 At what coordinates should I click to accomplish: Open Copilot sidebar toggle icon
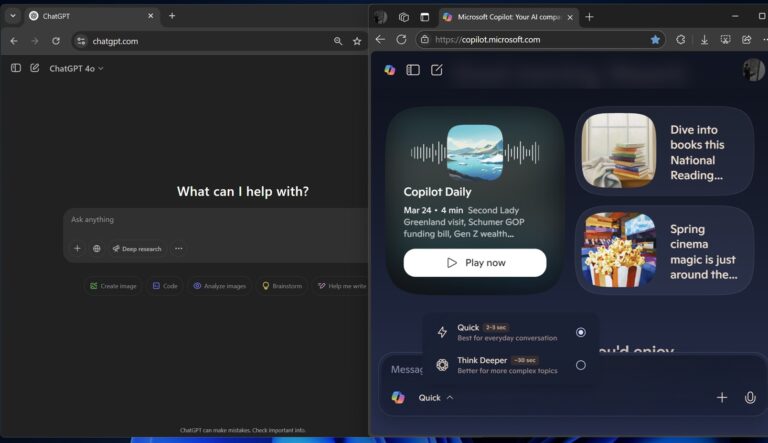click(413, 70)
